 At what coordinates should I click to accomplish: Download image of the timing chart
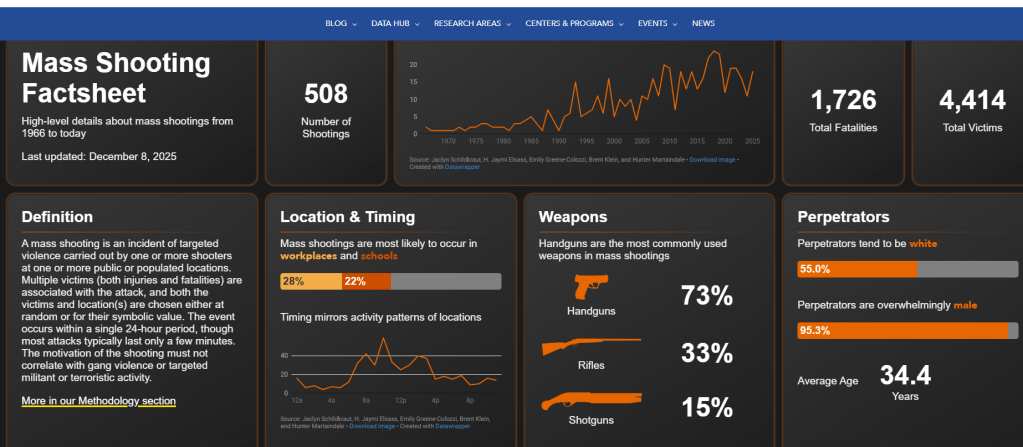pyautogui.click(x=369, y=426)
